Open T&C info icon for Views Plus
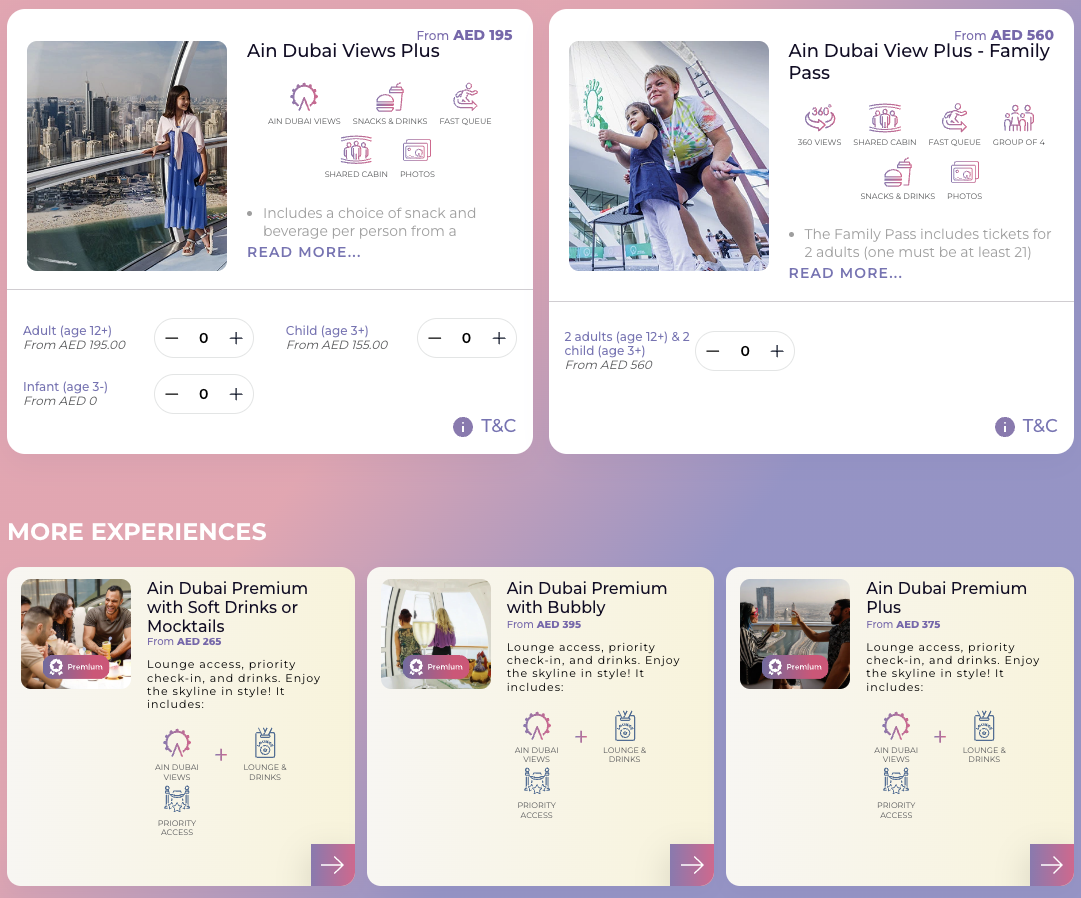Image resolution: width=1081 pixels, height=898 pixels. [x=463, y=427]
